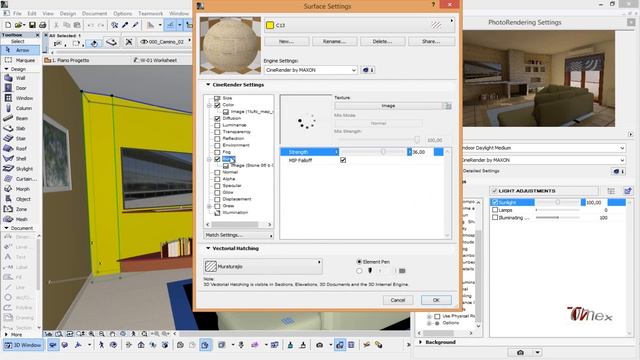Click the rendered living room preview image
The width and height of the screenshot is (640, 360).
(x=538, y=78)
